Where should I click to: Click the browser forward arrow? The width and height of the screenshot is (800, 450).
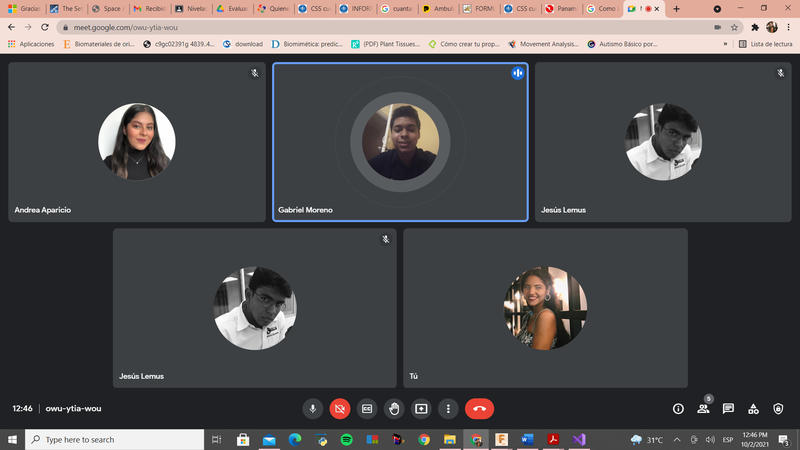[28, 27]
